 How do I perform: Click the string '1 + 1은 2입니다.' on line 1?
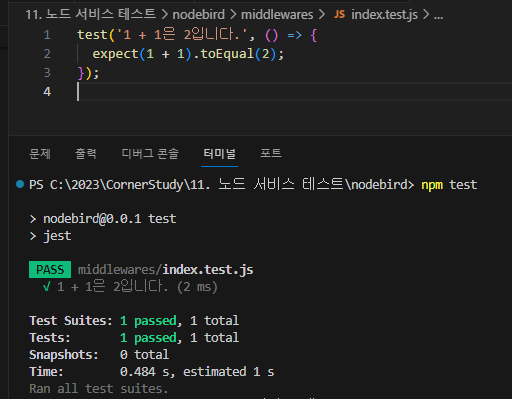click(x=181, y=35)
